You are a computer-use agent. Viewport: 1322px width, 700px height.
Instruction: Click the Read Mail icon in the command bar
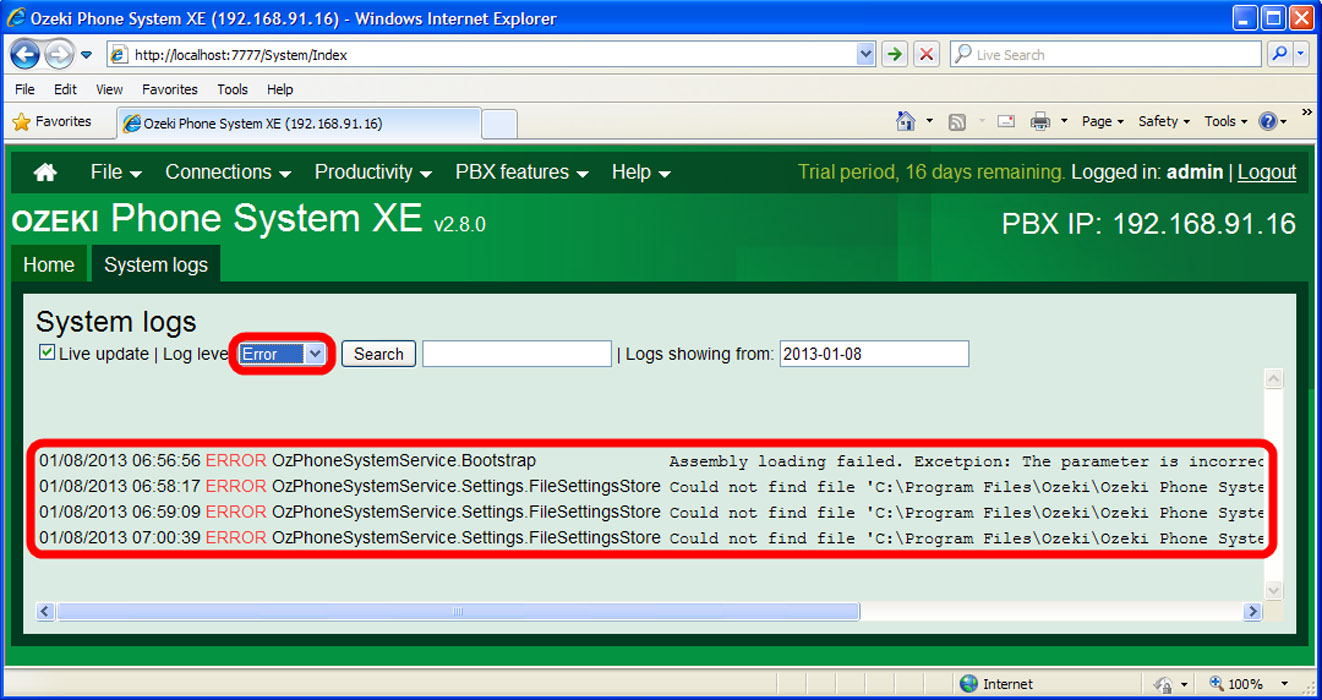pos(1006,122)
